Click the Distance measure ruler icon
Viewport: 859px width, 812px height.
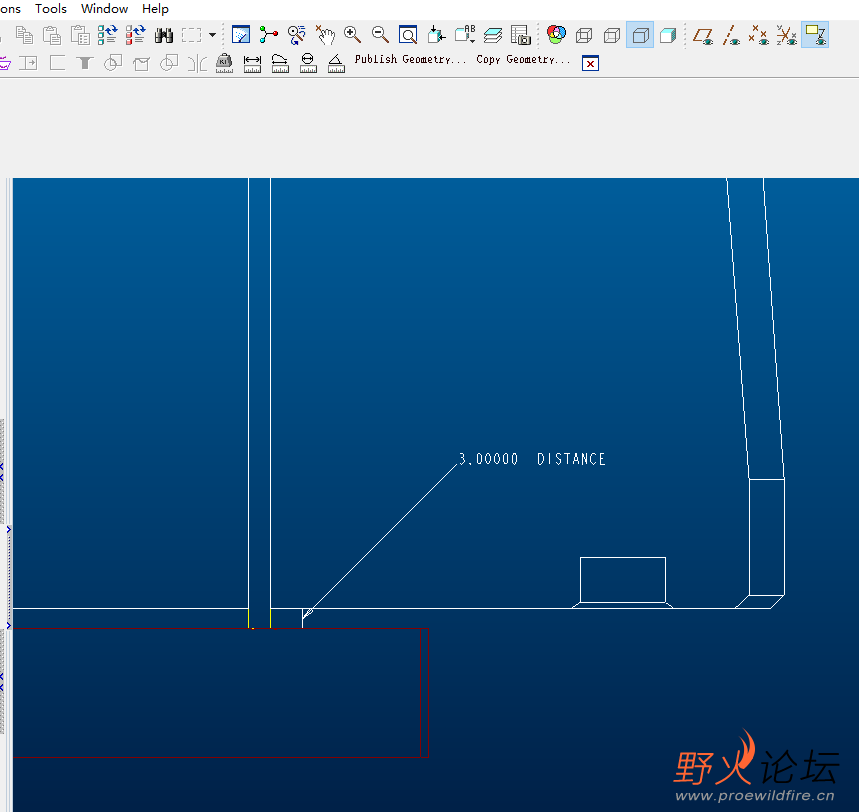point(252,64)
